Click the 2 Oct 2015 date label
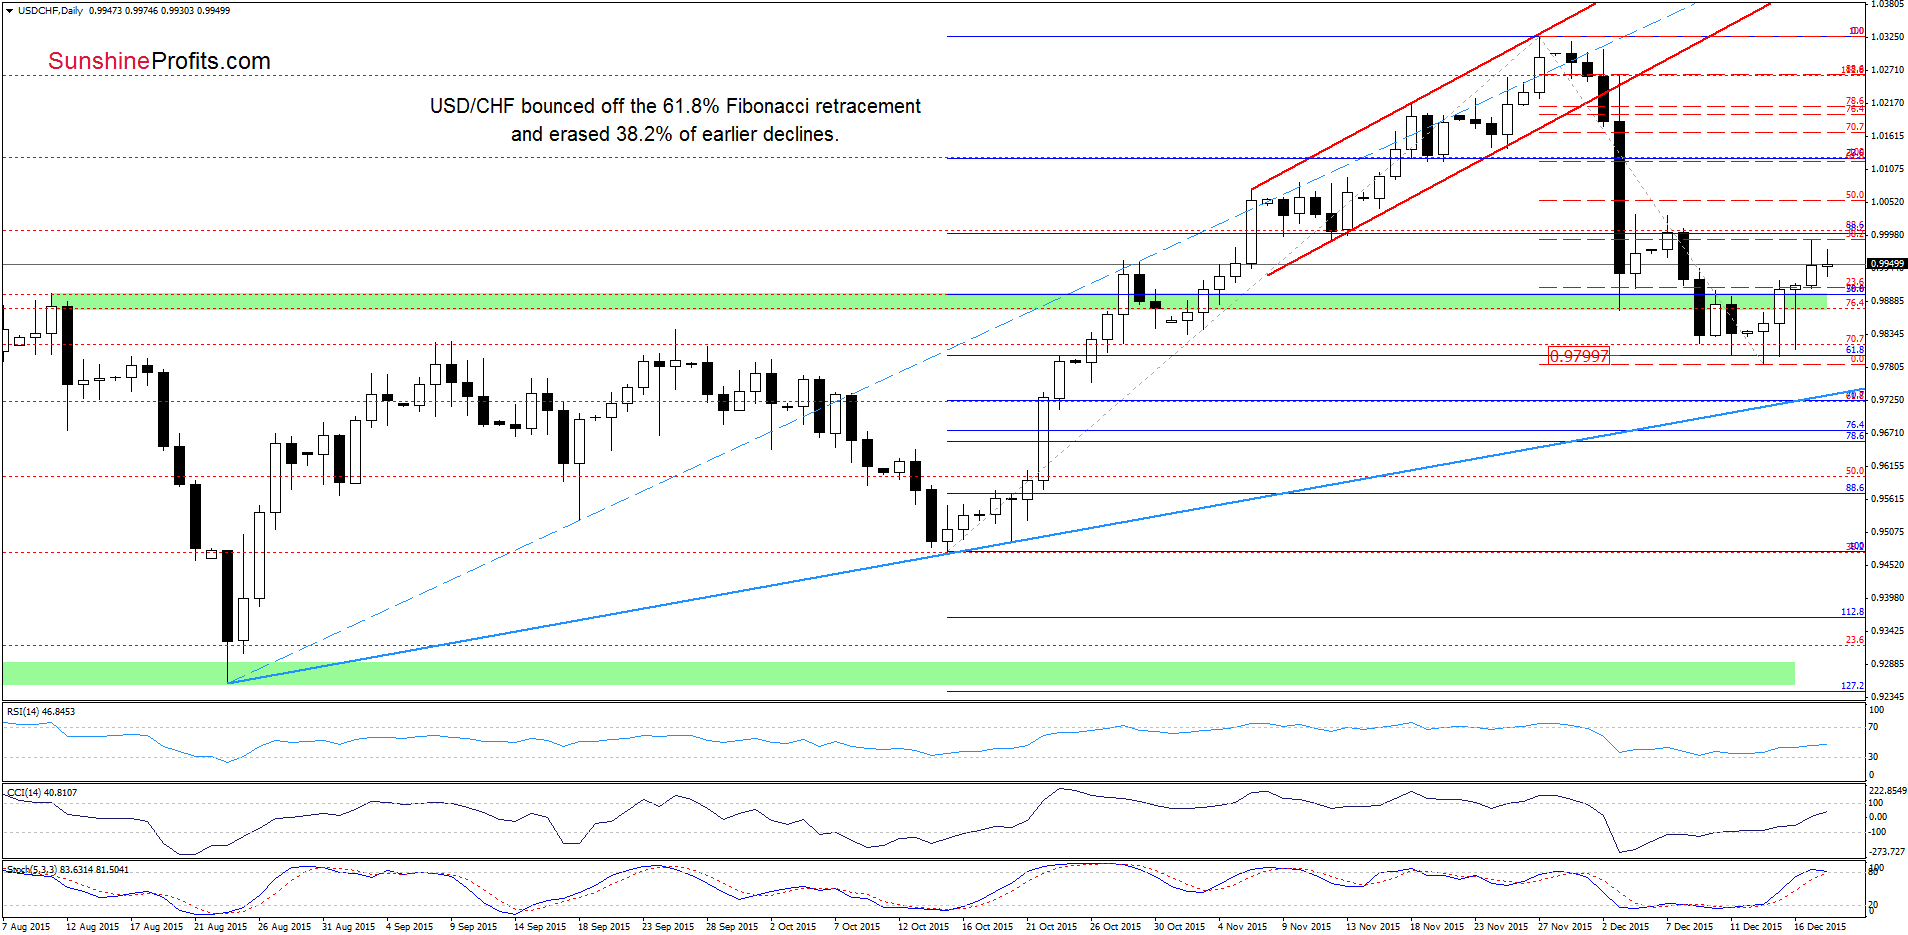The width and height of the screenshot is (1908, 935). [793, 926]
